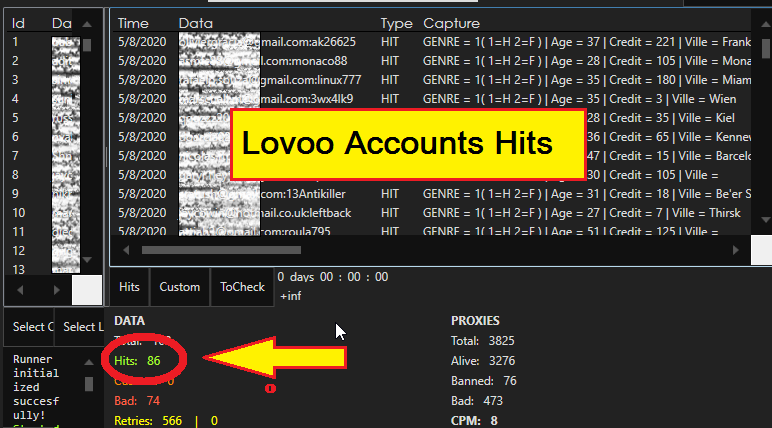
Task: Sort results by the Time column header
Action: [x=133, y=23]
